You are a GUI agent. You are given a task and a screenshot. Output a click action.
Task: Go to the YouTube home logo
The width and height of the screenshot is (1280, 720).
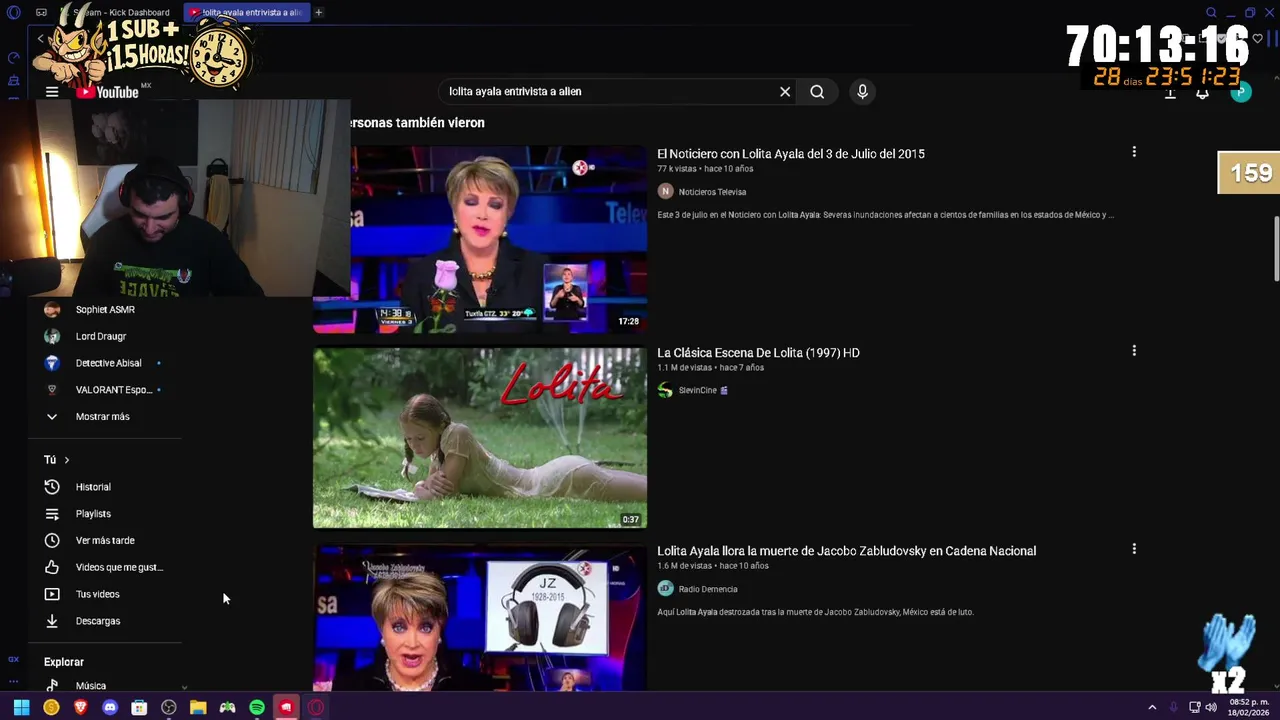(108, 92)
